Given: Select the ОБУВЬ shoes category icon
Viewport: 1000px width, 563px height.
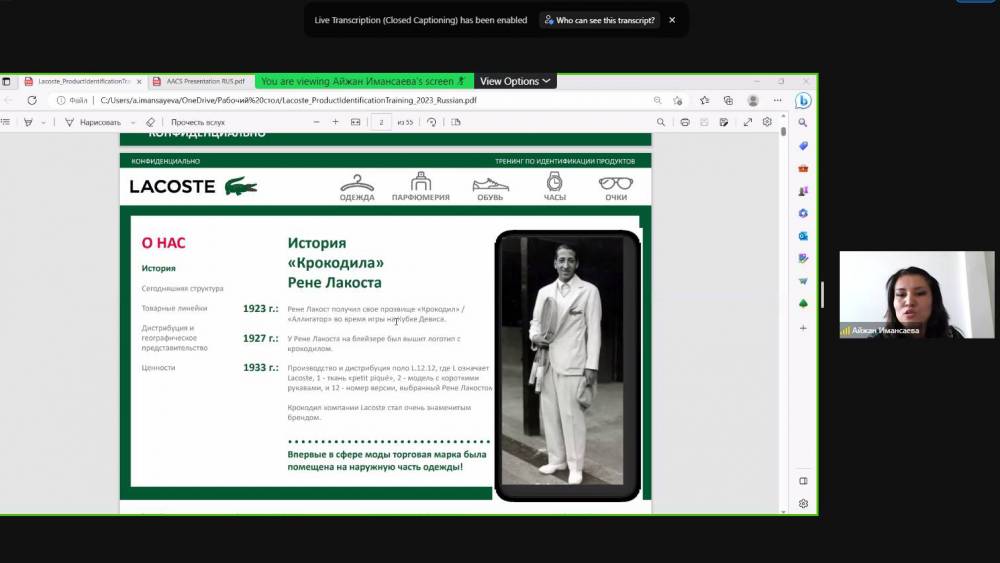Looking at the screenshot, I should coord(490,189).
